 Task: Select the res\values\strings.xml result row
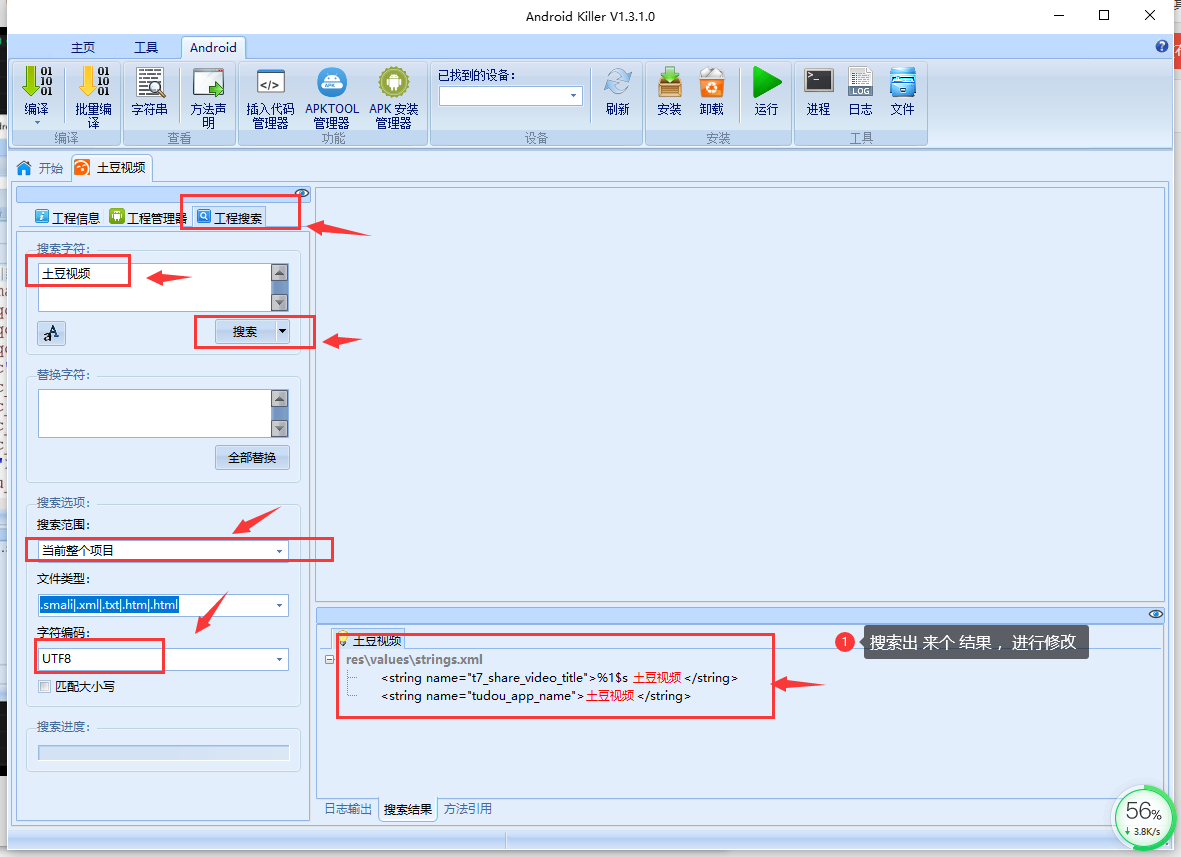tap(414, 660)
